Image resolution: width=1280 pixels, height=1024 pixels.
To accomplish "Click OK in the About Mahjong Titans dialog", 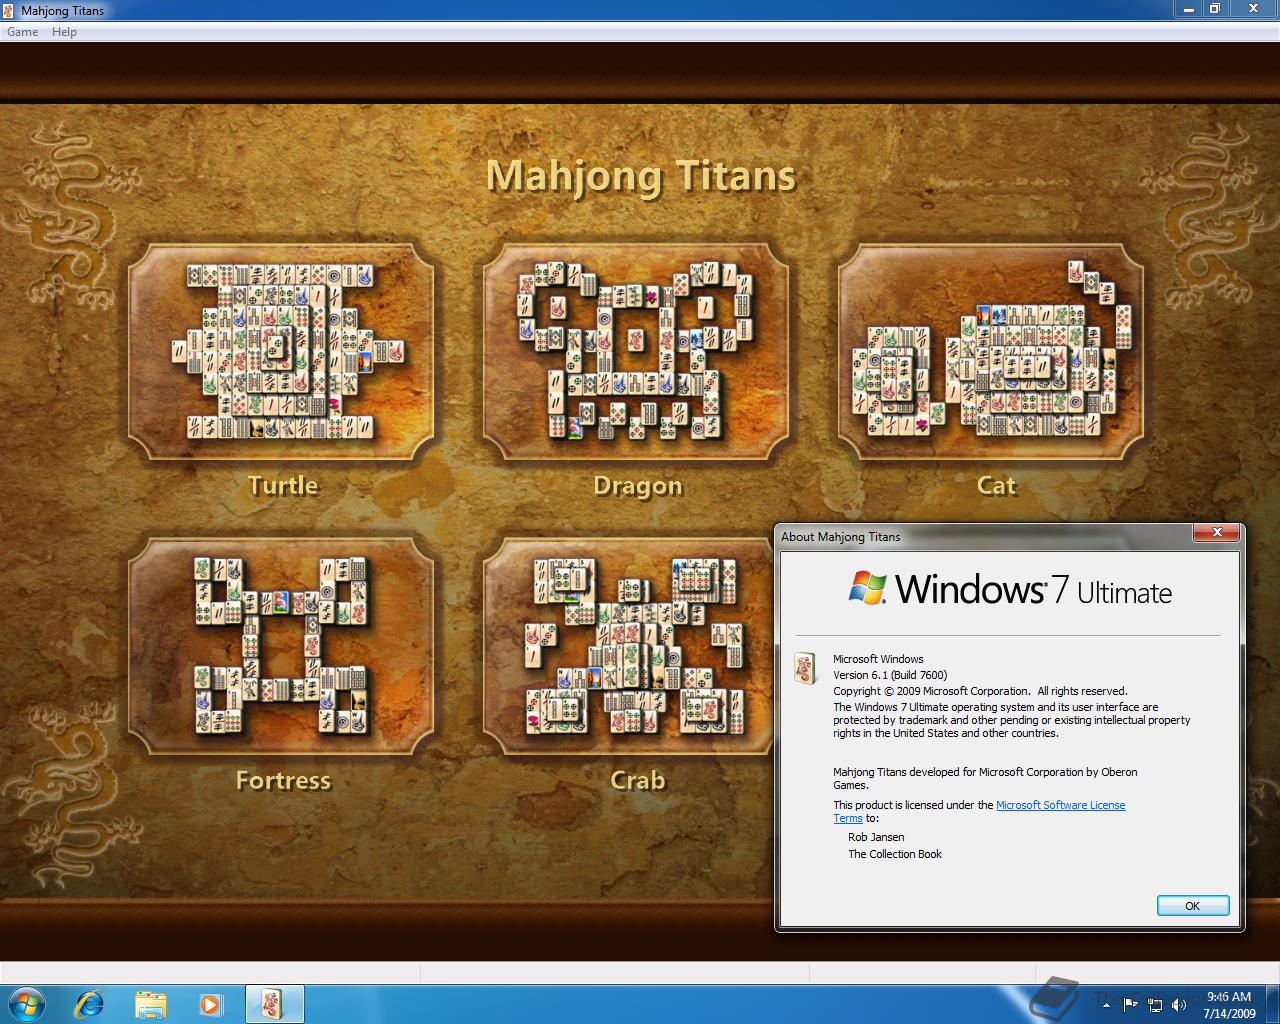I will 1192,906.
